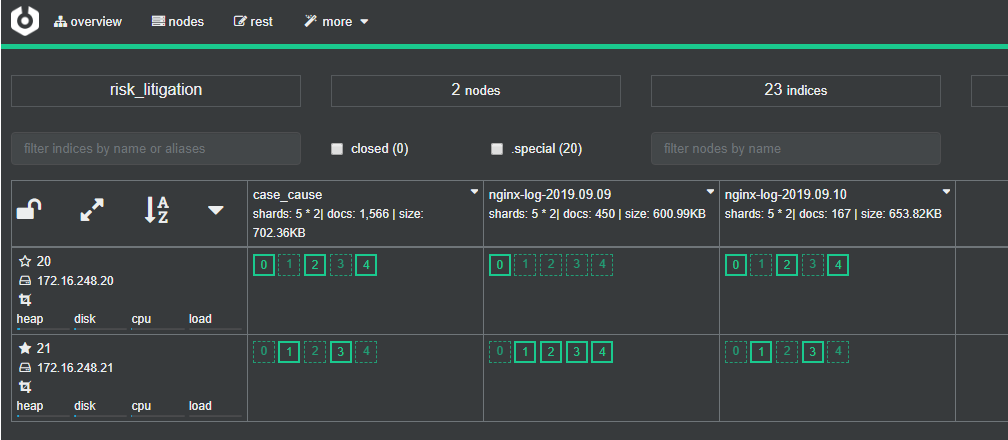1008x440 pixels.
Task: Click the outline star of node 20
Action: (x=25, y=261)
